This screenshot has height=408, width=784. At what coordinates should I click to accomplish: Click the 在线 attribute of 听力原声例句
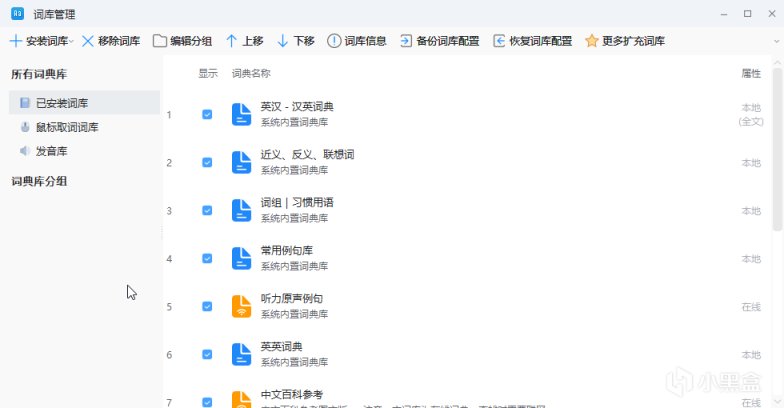click(751, 307)
